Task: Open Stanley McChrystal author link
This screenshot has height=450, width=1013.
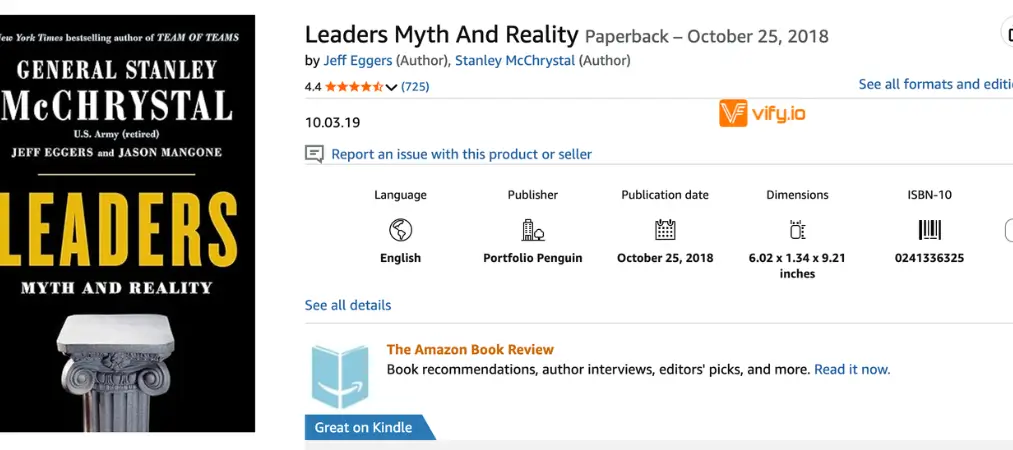Action: (x=515, y=60)
